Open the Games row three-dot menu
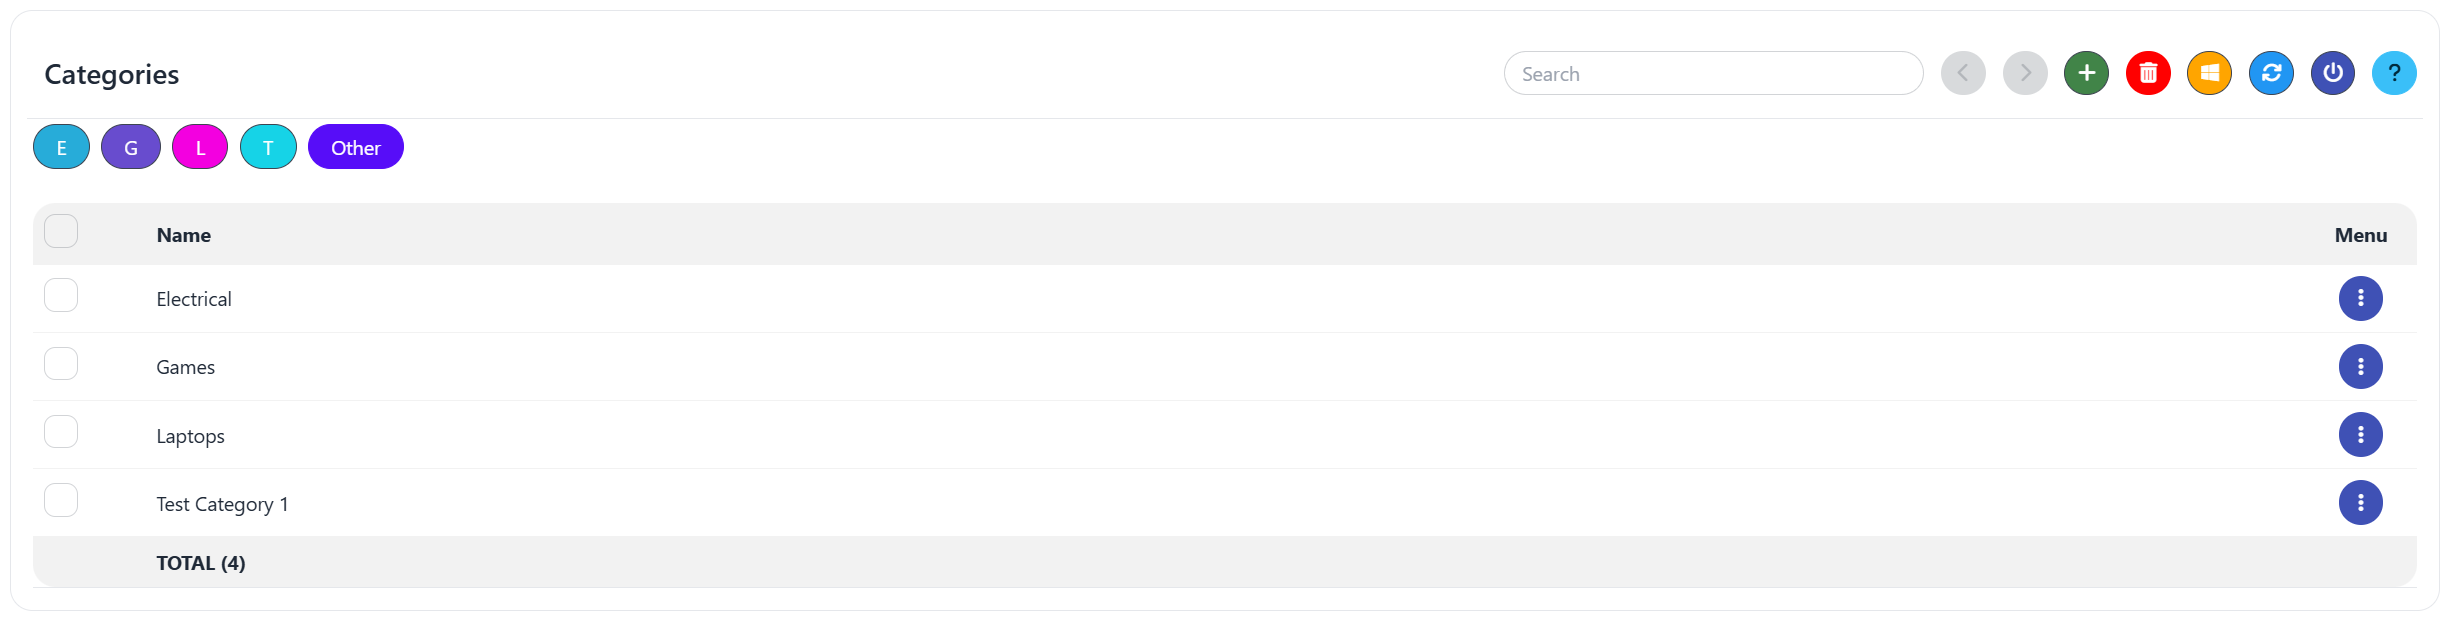The height and width of the screenshot is (627, 2458). (x=2360, y=366)
